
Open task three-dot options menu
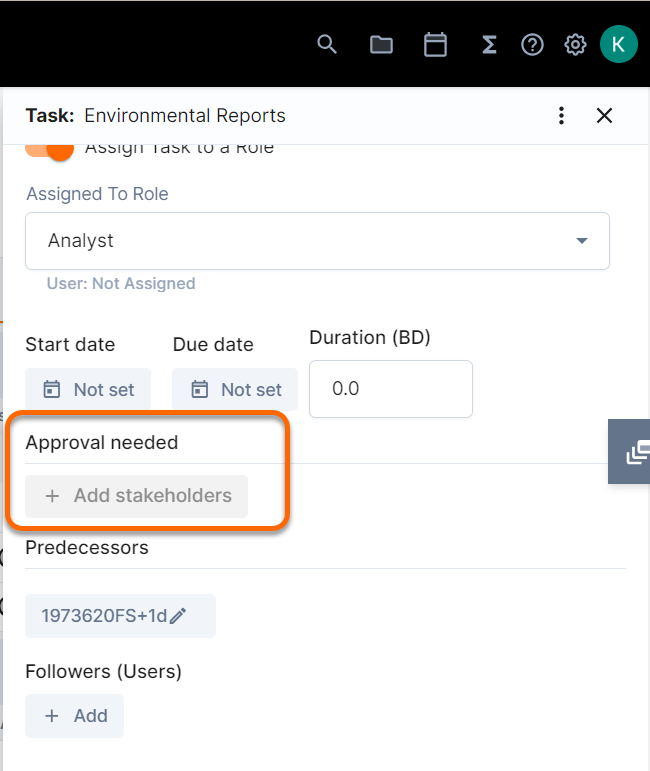click(x=562, y=116)
